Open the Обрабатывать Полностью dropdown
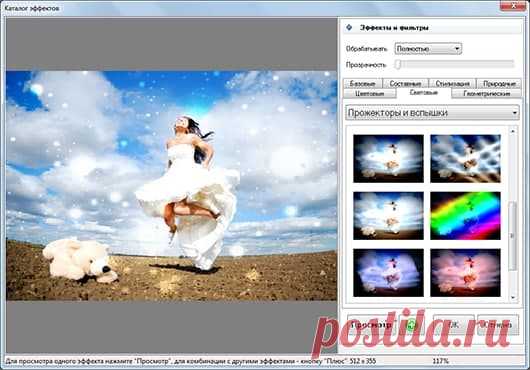The width and height of the screenshot is (530, 370). click(x=428, y=49)
